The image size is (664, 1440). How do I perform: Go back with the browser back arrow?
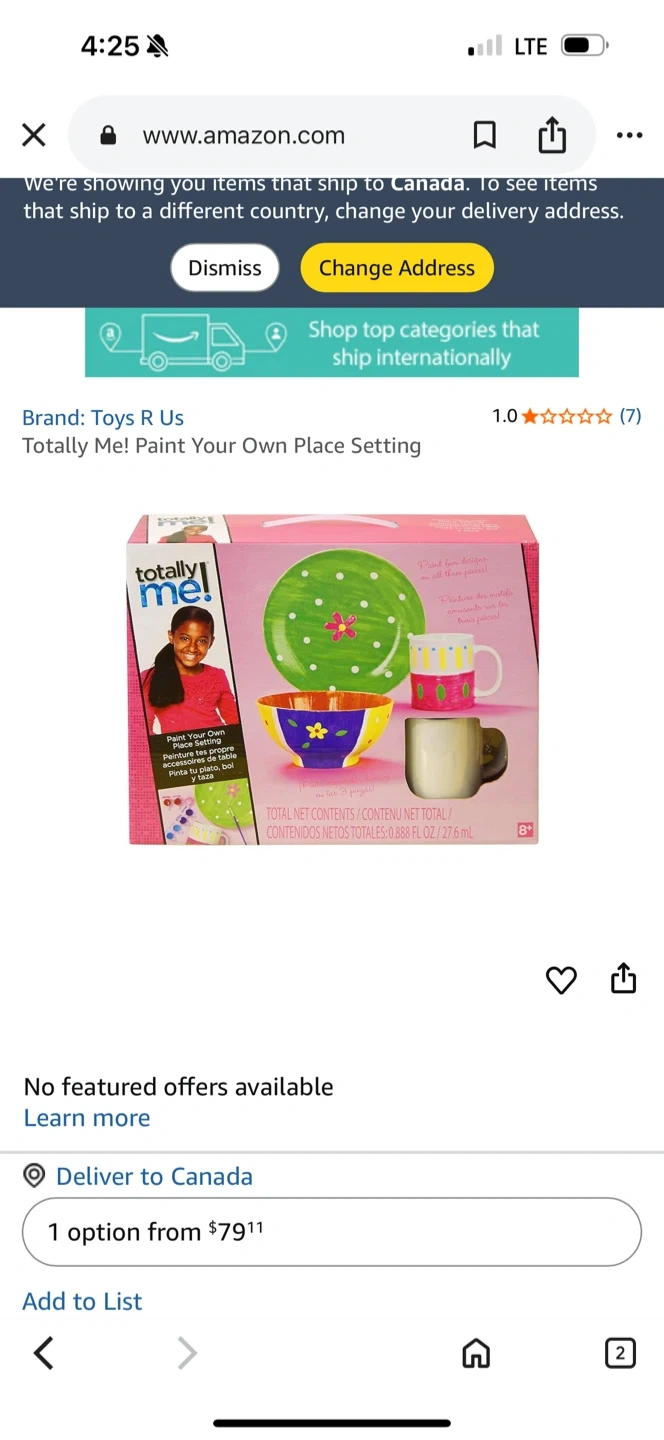(43, 1353)
